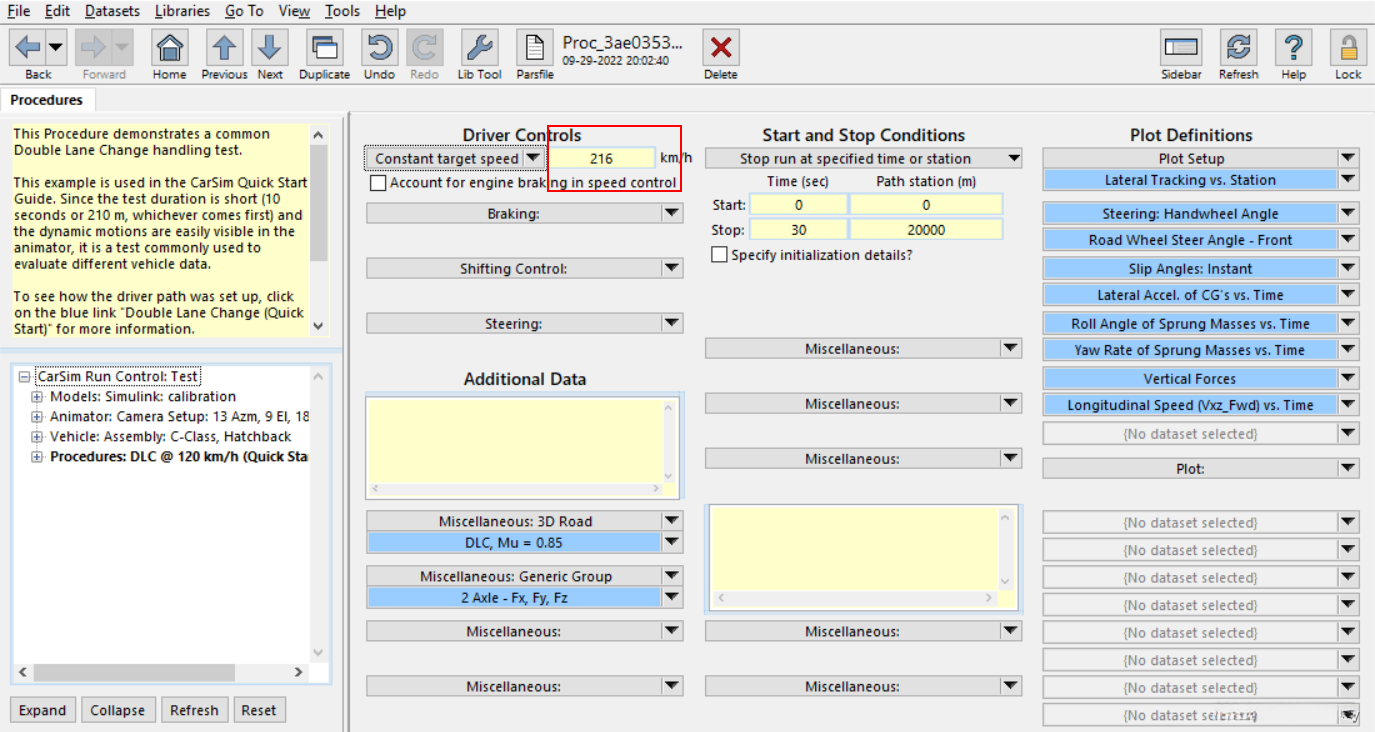1375x732 pixels.
Task: Open the Parsfile document icon
Action: pyautogui.click(x=535, y=48)
